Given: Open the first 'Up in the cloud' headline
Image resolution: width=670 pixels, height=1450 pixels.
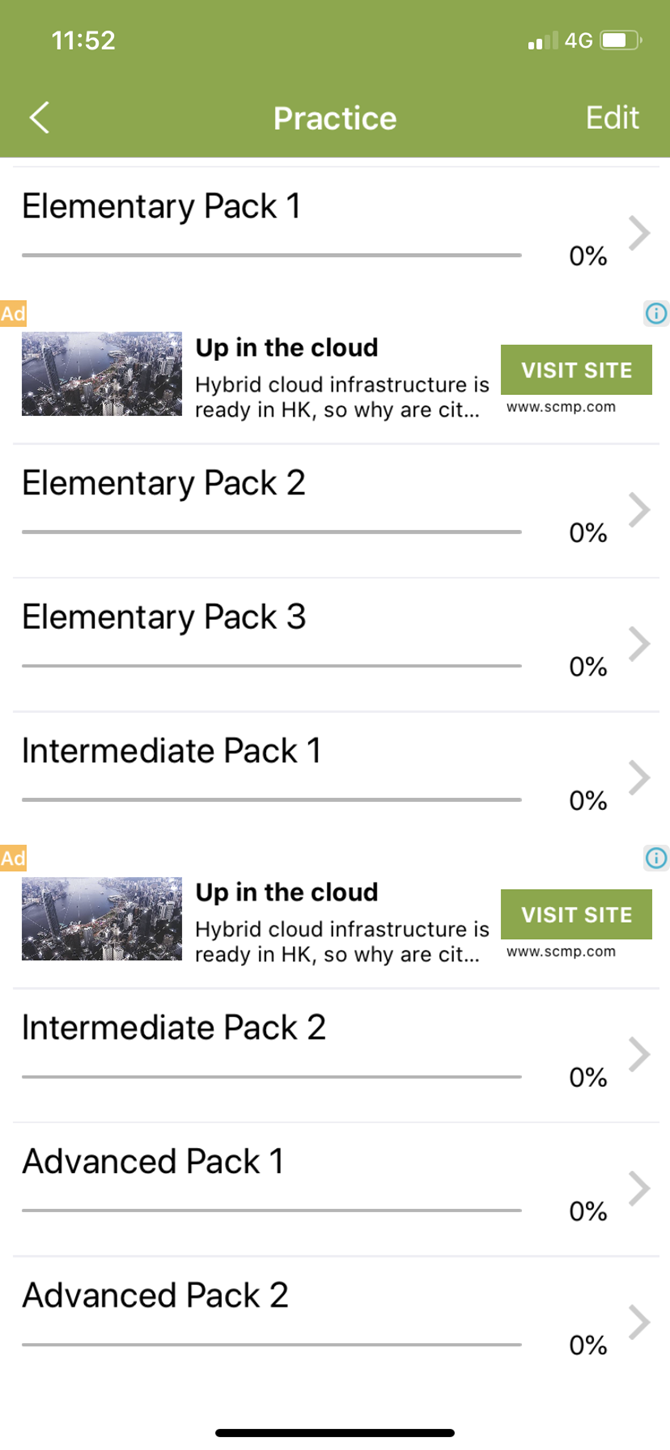Looking at the screenshot, I should [287, 348].
